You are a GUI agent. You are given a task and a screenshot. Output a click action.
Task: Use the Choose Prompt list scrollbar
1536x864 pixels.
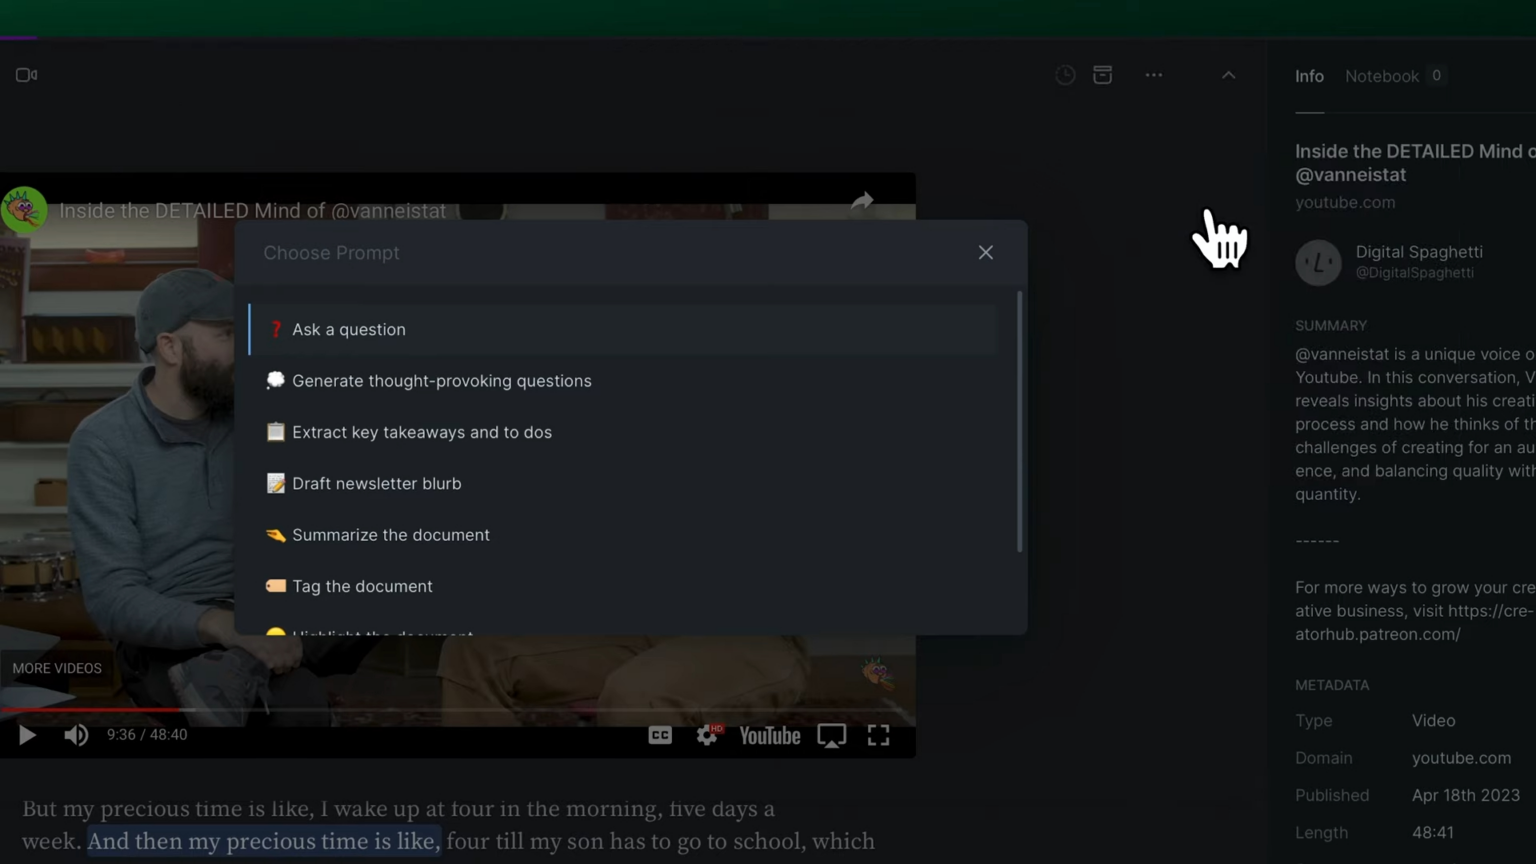[x=1019, y=421]
